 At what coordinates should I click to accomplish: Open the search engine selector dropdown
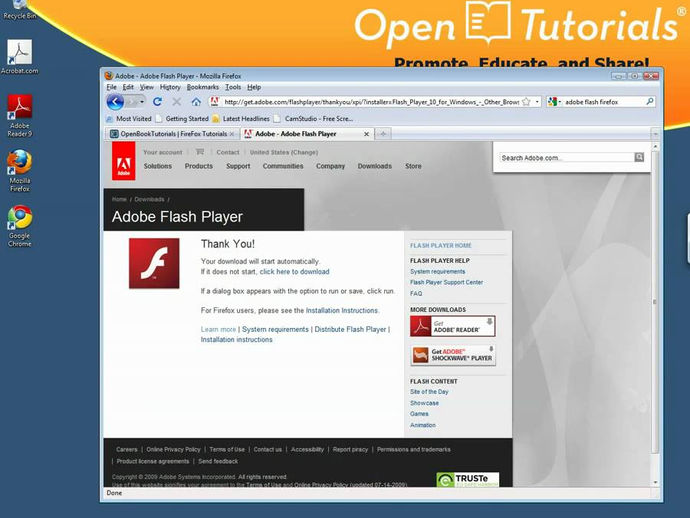[554, 102]
